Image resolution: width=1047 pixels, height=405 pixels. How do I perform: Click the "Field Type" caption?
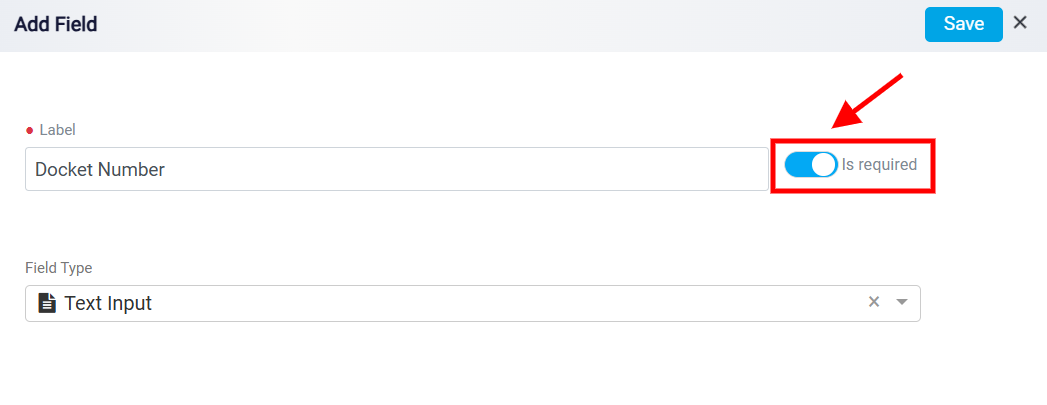coord(59,268)
